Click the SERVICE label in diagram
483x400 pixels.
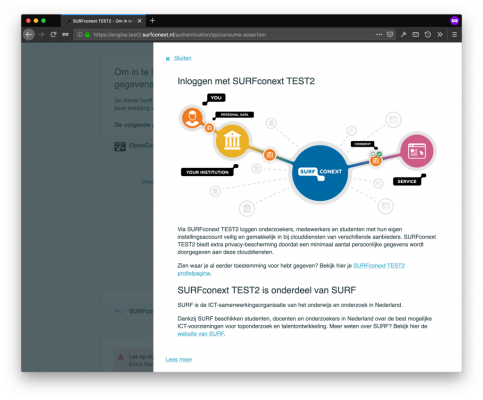pos(407,181)
